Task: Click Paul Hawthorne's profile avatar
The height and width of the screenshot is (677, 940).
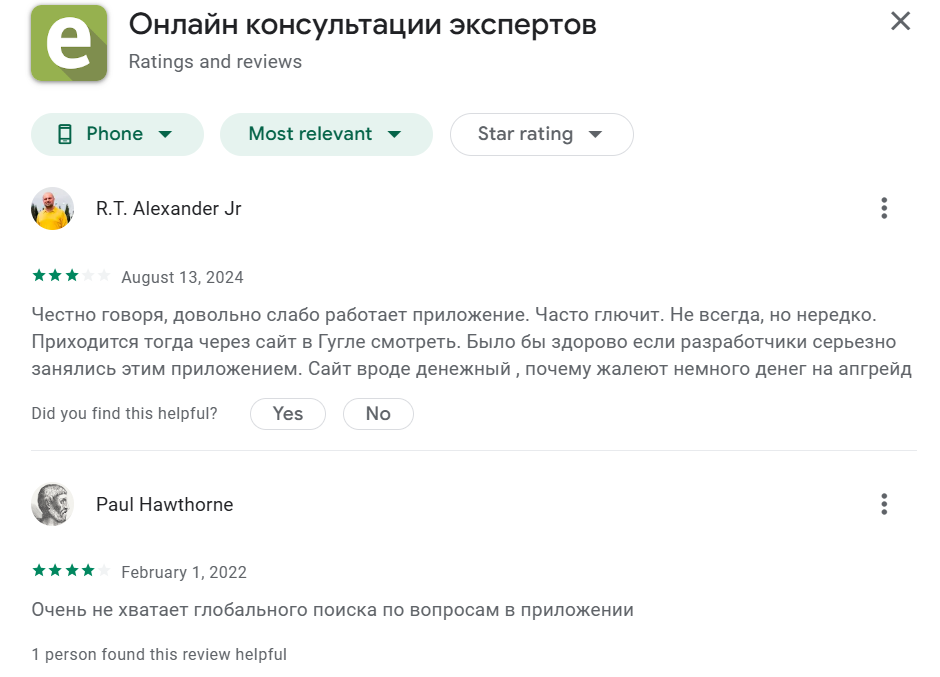Action: coord(52,504)
